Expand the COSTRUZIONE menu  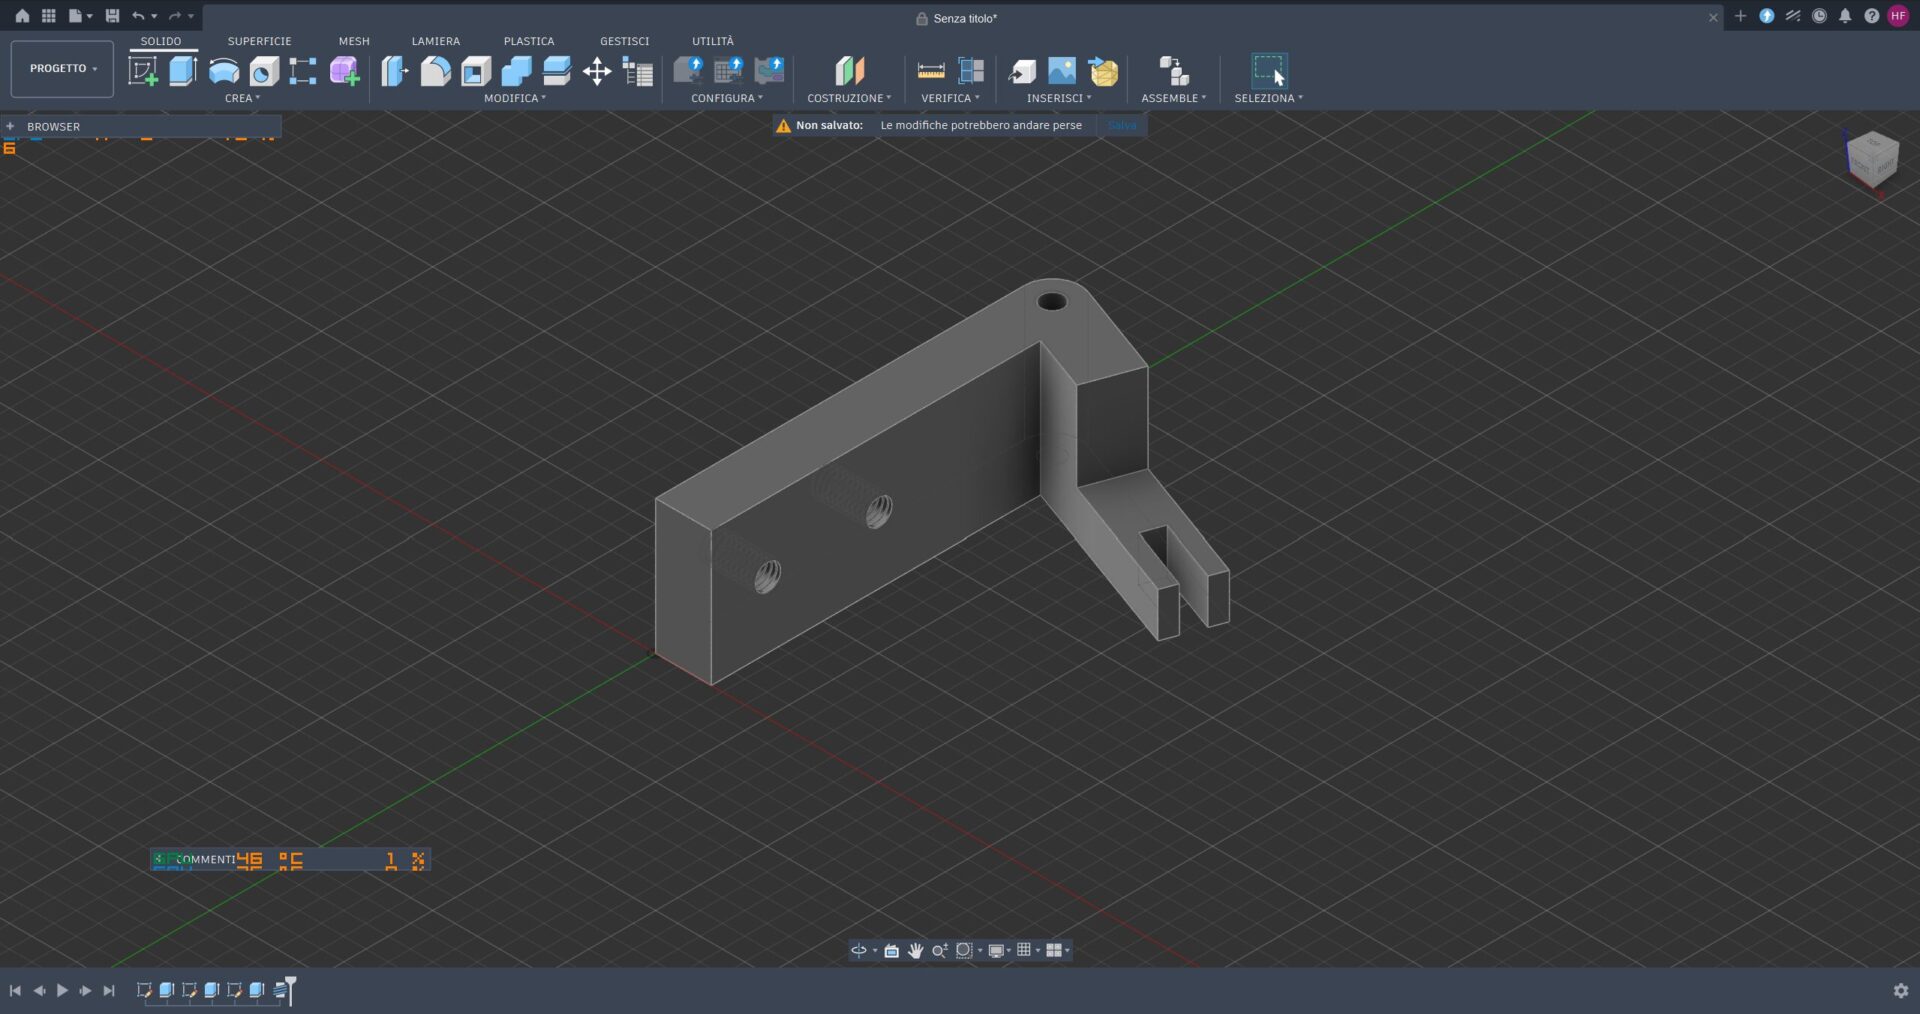tap(849, 98)
